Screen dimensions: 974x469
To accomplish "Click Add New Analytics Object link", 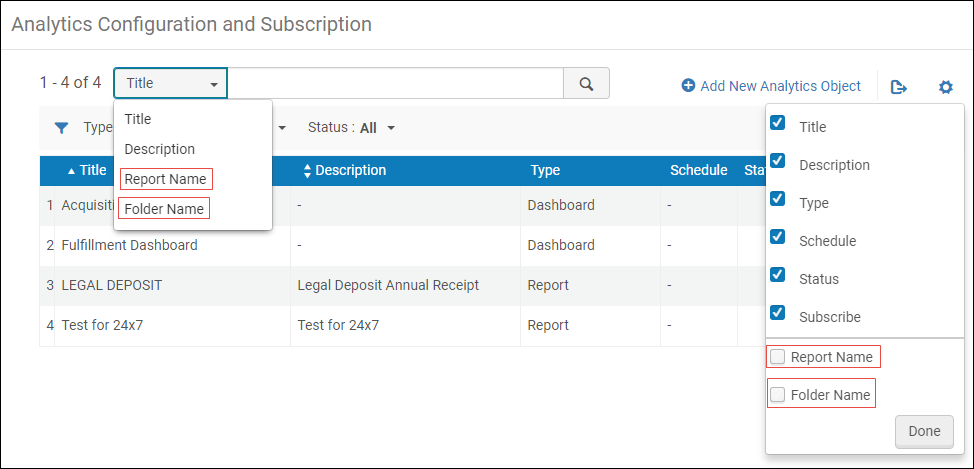I will 780,86.
